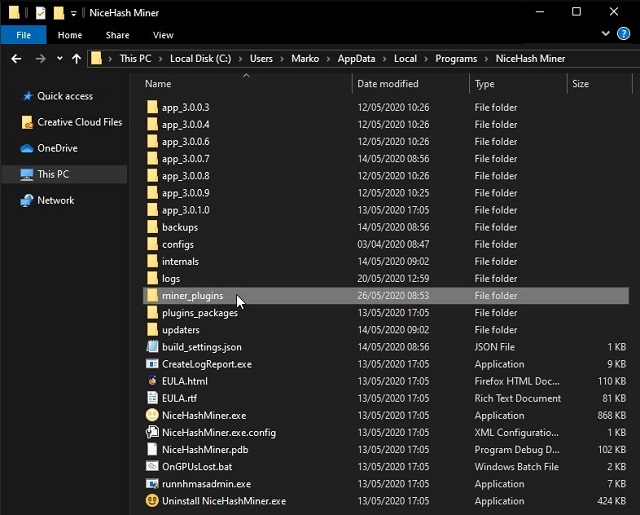Select the Uninstall NiceHashMiner.exe icon
This screenshot has width=640, height=515.
pos(152,501)
